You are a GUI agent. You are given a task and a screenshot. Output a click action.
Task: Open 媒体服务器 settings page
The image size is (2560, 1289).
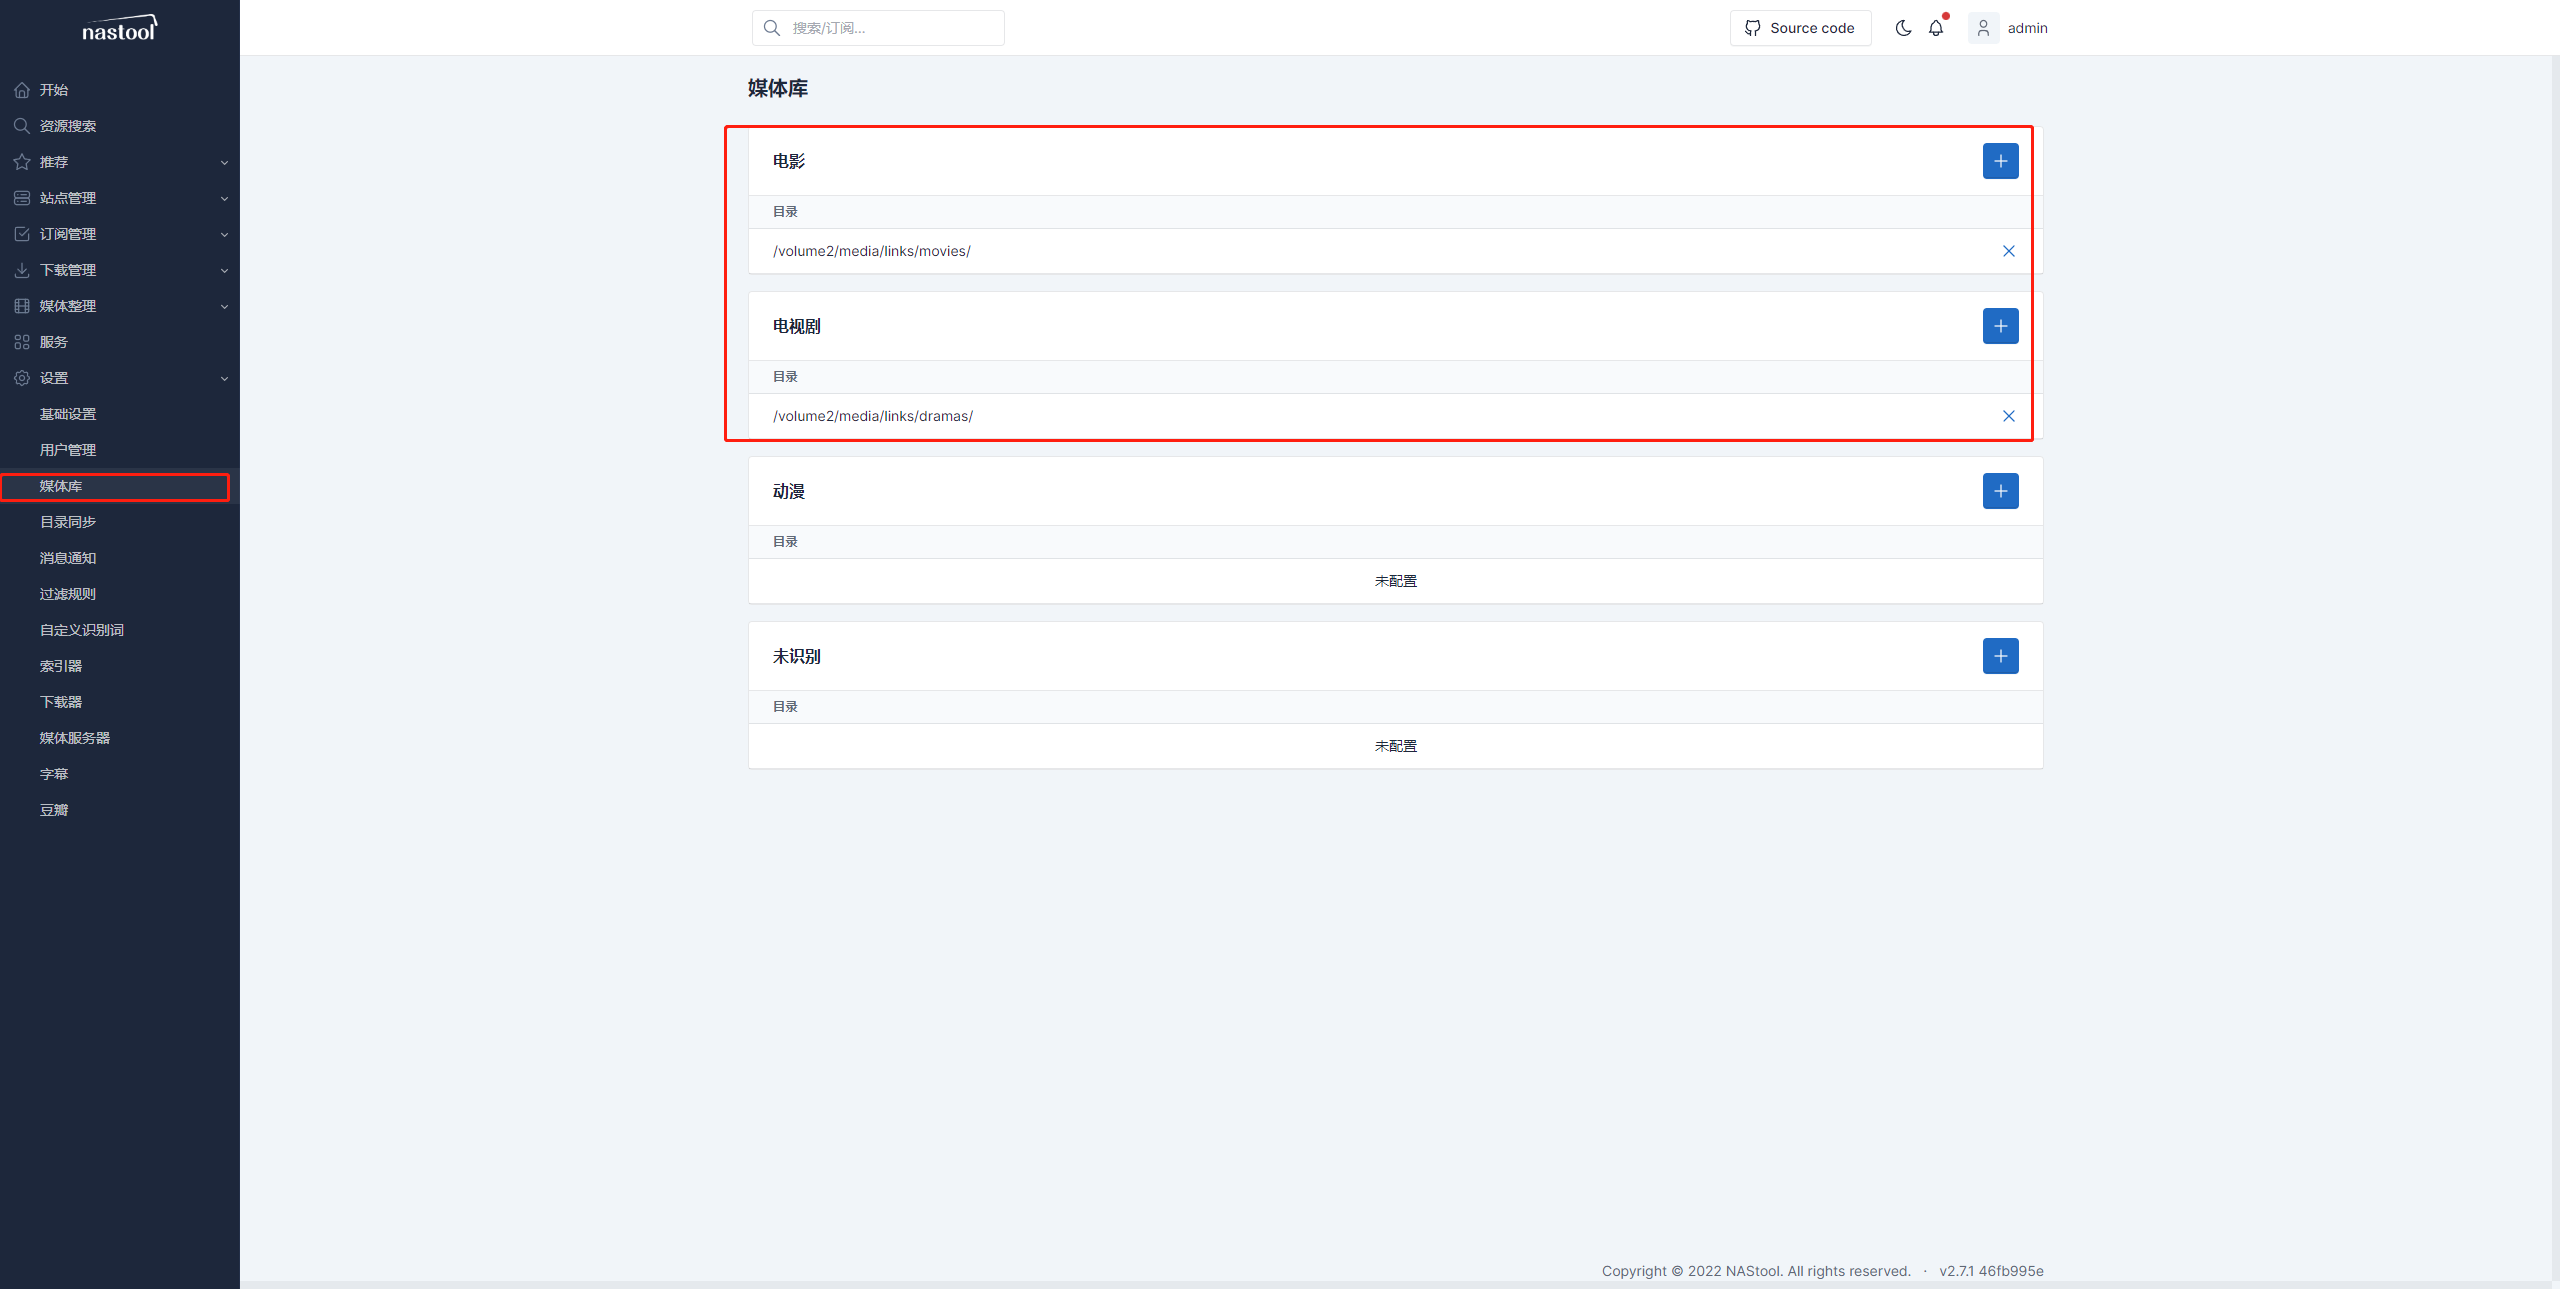click(x=75, y=738)
